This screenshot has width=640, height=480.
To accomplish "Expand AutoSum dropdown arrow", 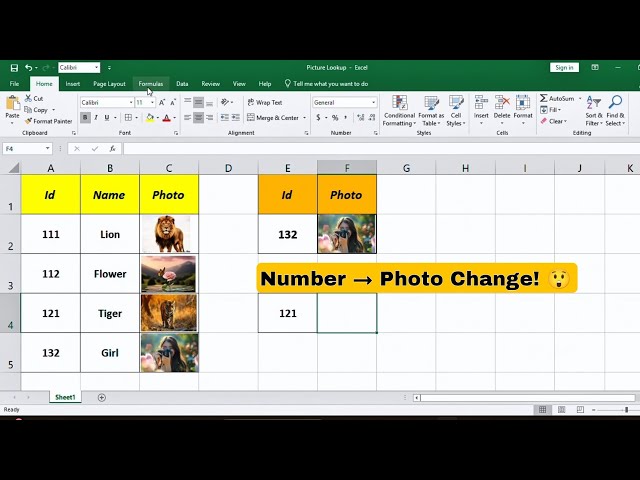I will tap(580, 98).
